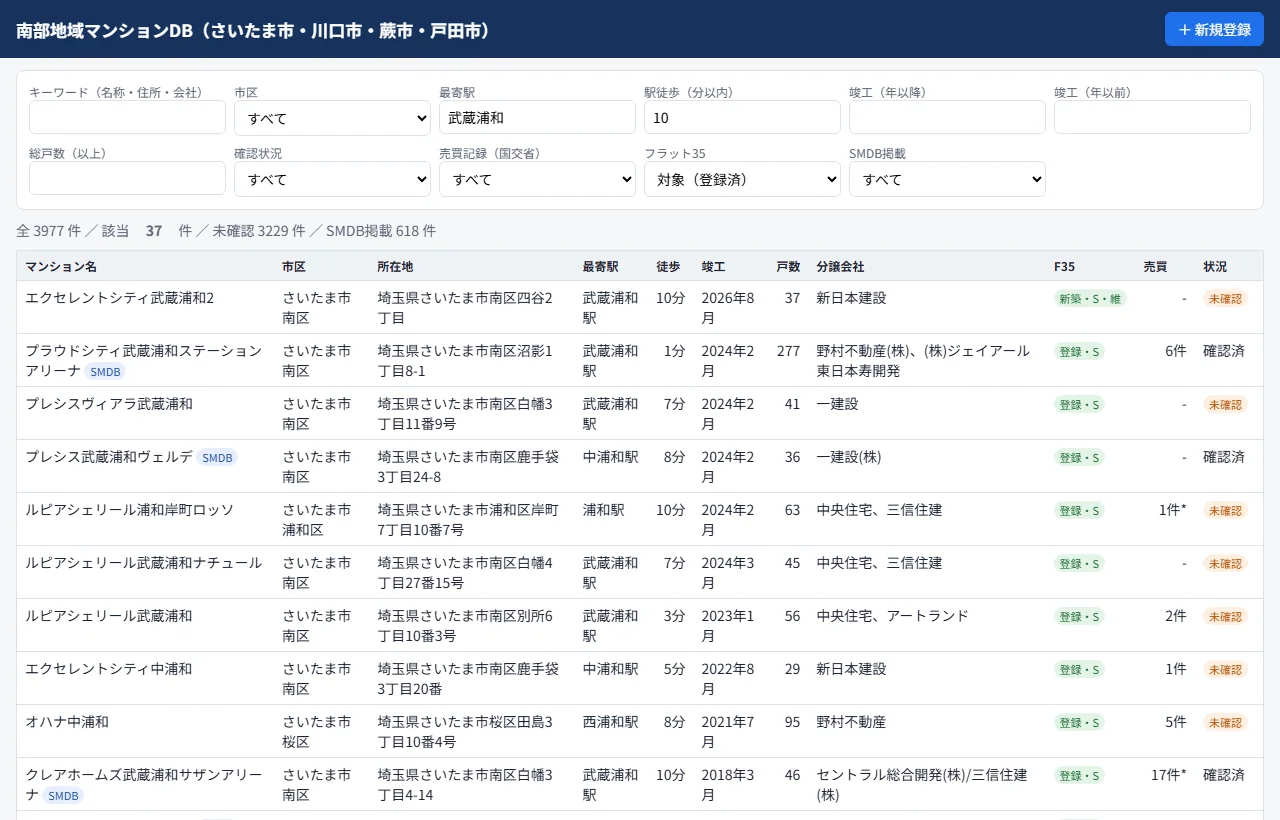This screenshot has width=1280, height=820.
Task: Click SMDB badge on プレシス武蔵浦和ヴェルデ
Action: click(217, 458)
